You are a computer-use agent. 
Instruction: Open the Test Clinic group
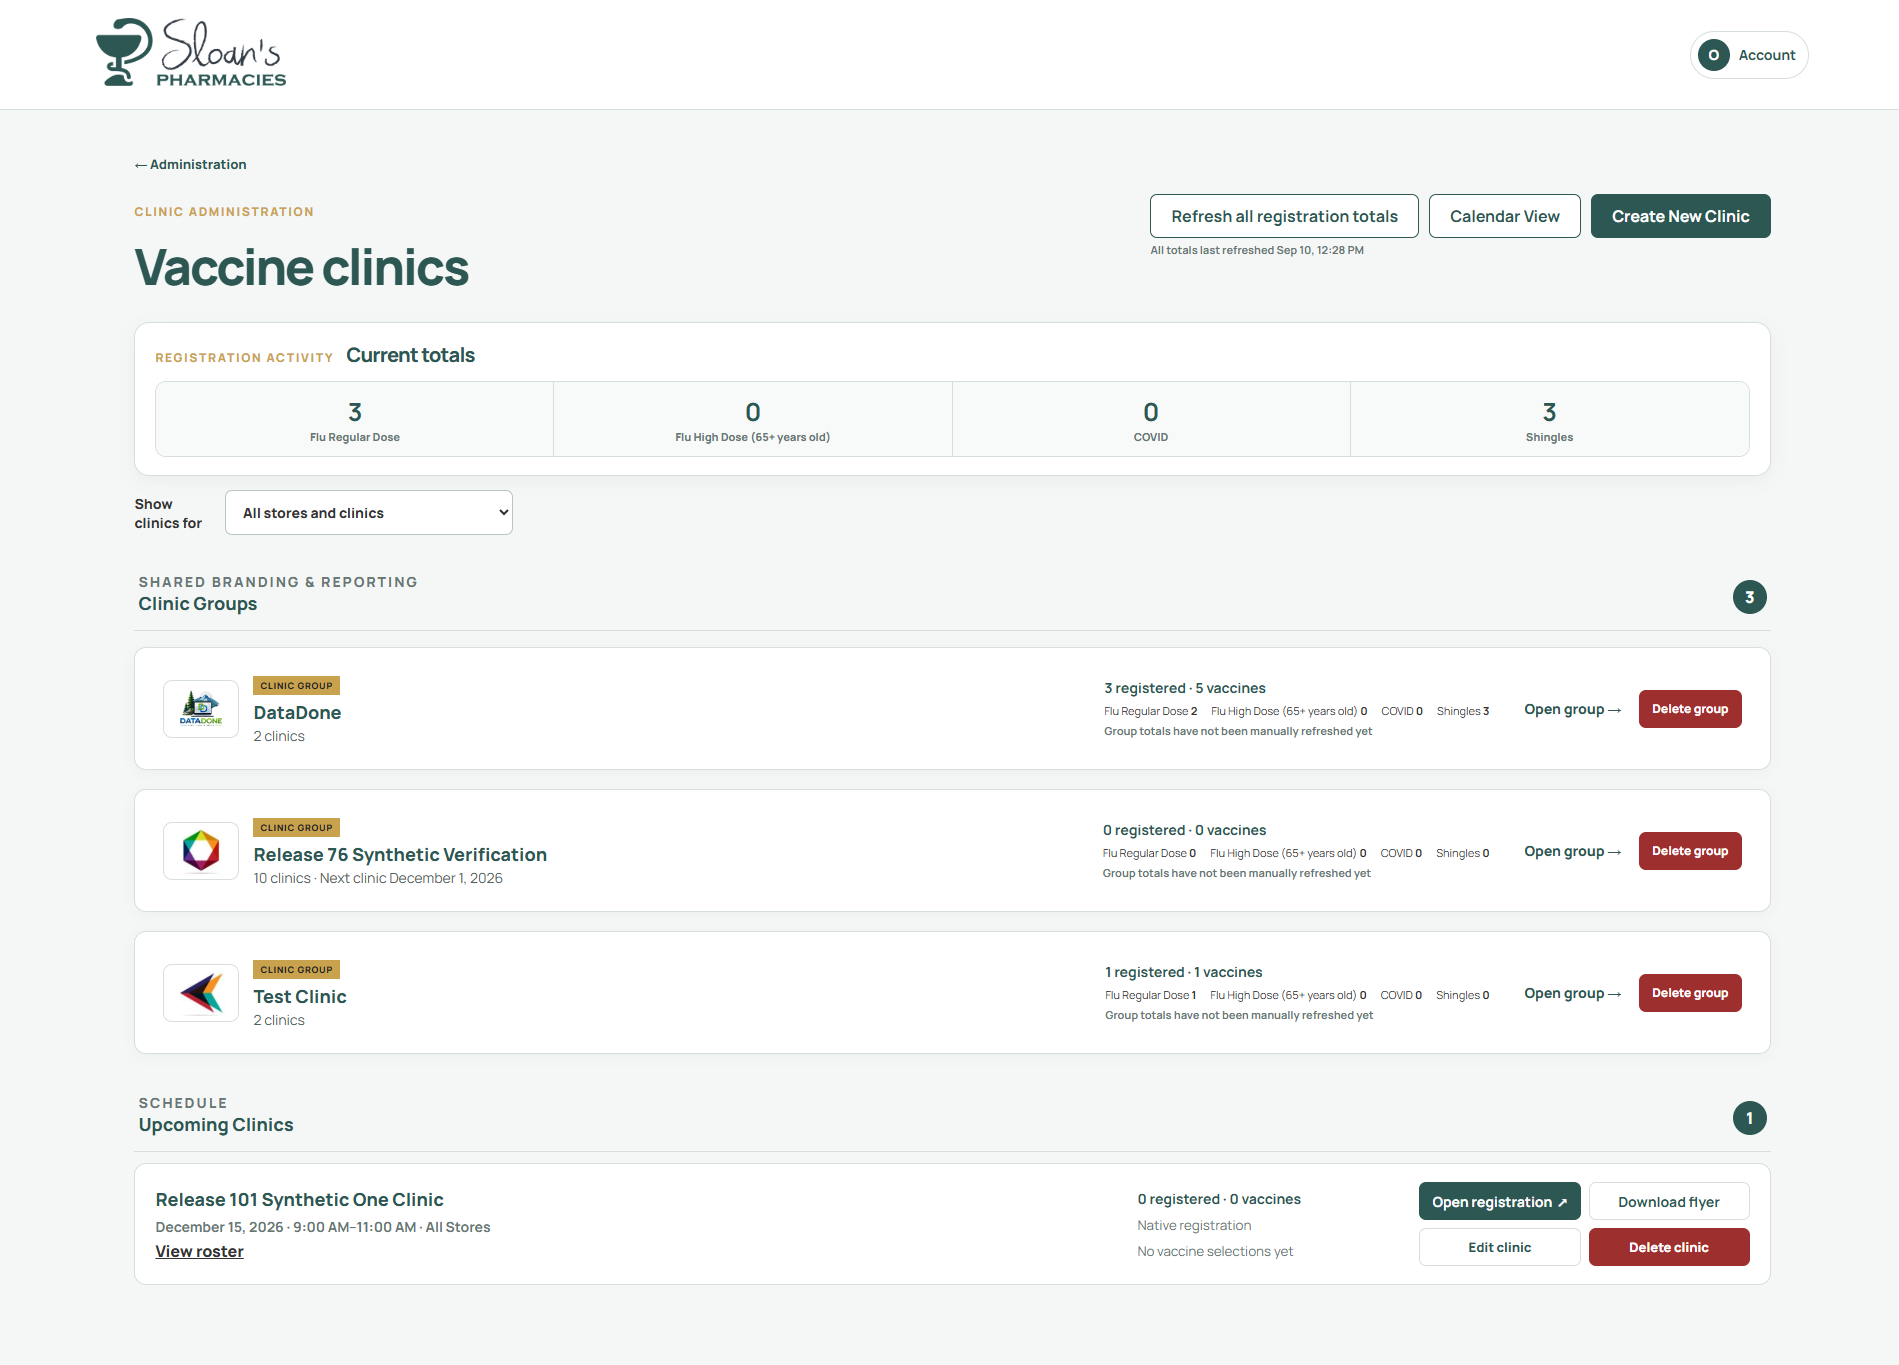(x=1572, y=993)
